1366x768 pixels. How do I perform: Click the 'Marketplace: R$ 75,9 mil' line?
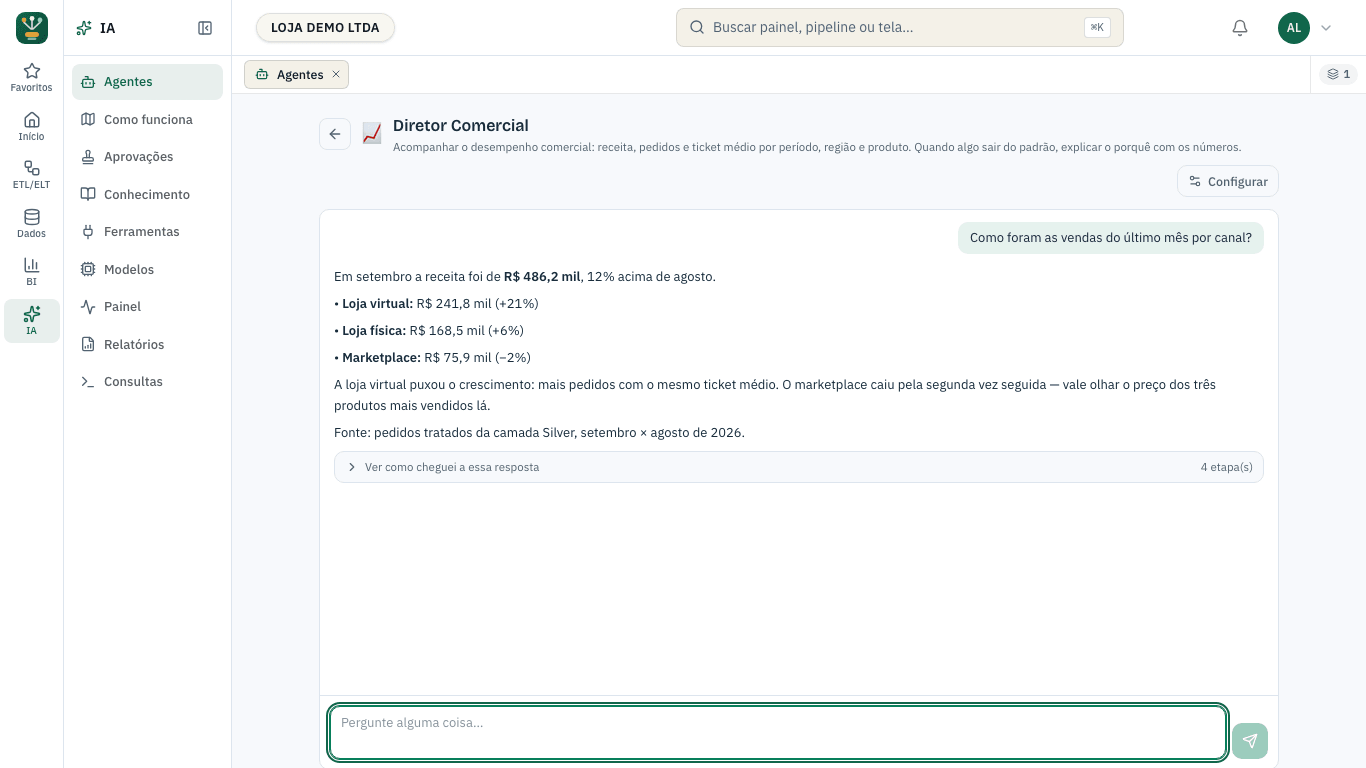432,358
